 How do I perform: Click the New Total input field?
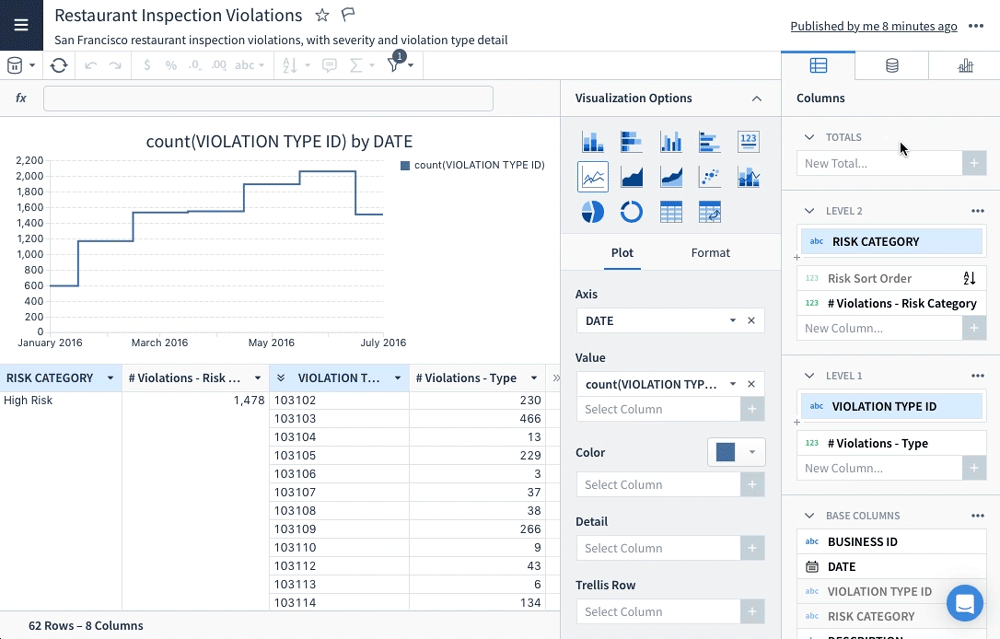pos(879,163)
